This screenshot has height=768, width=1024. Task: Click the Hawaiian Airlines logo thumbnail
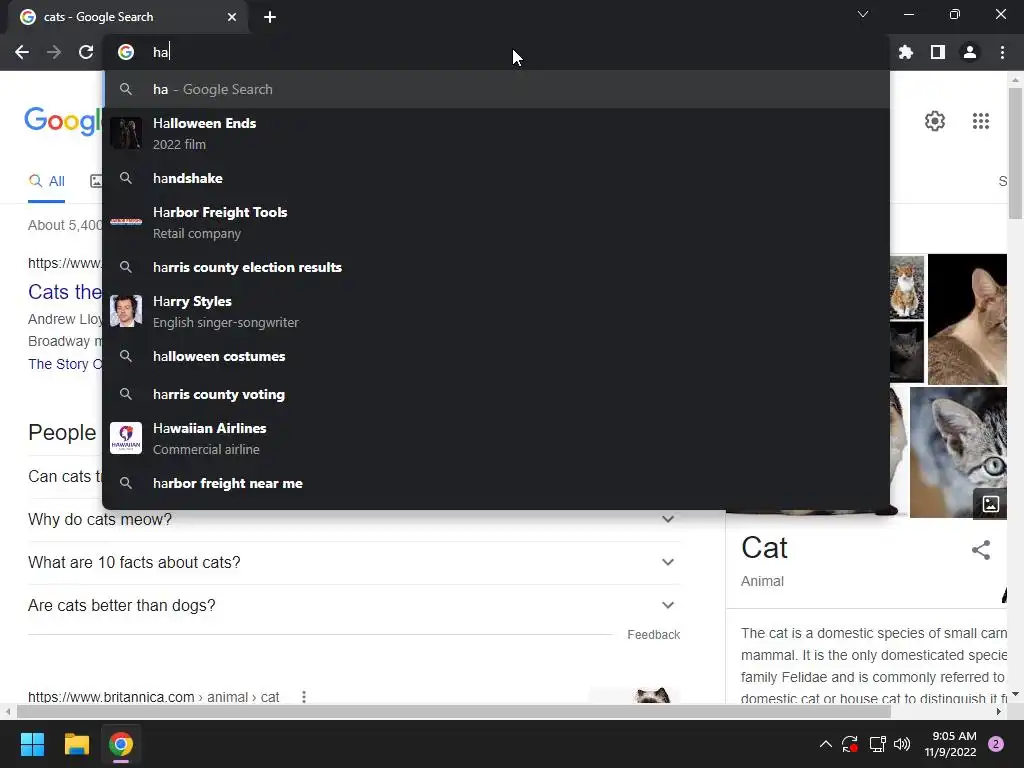coord(126,438)
